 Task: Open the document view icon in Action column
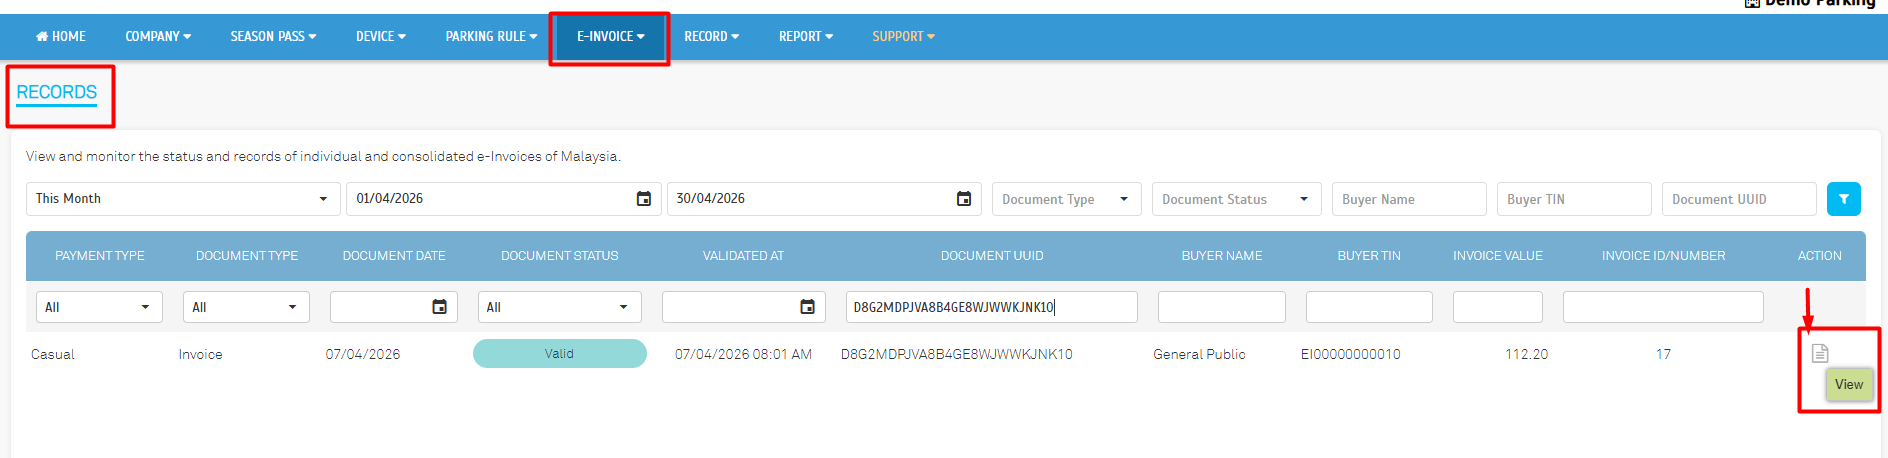tap(1820, 353)
